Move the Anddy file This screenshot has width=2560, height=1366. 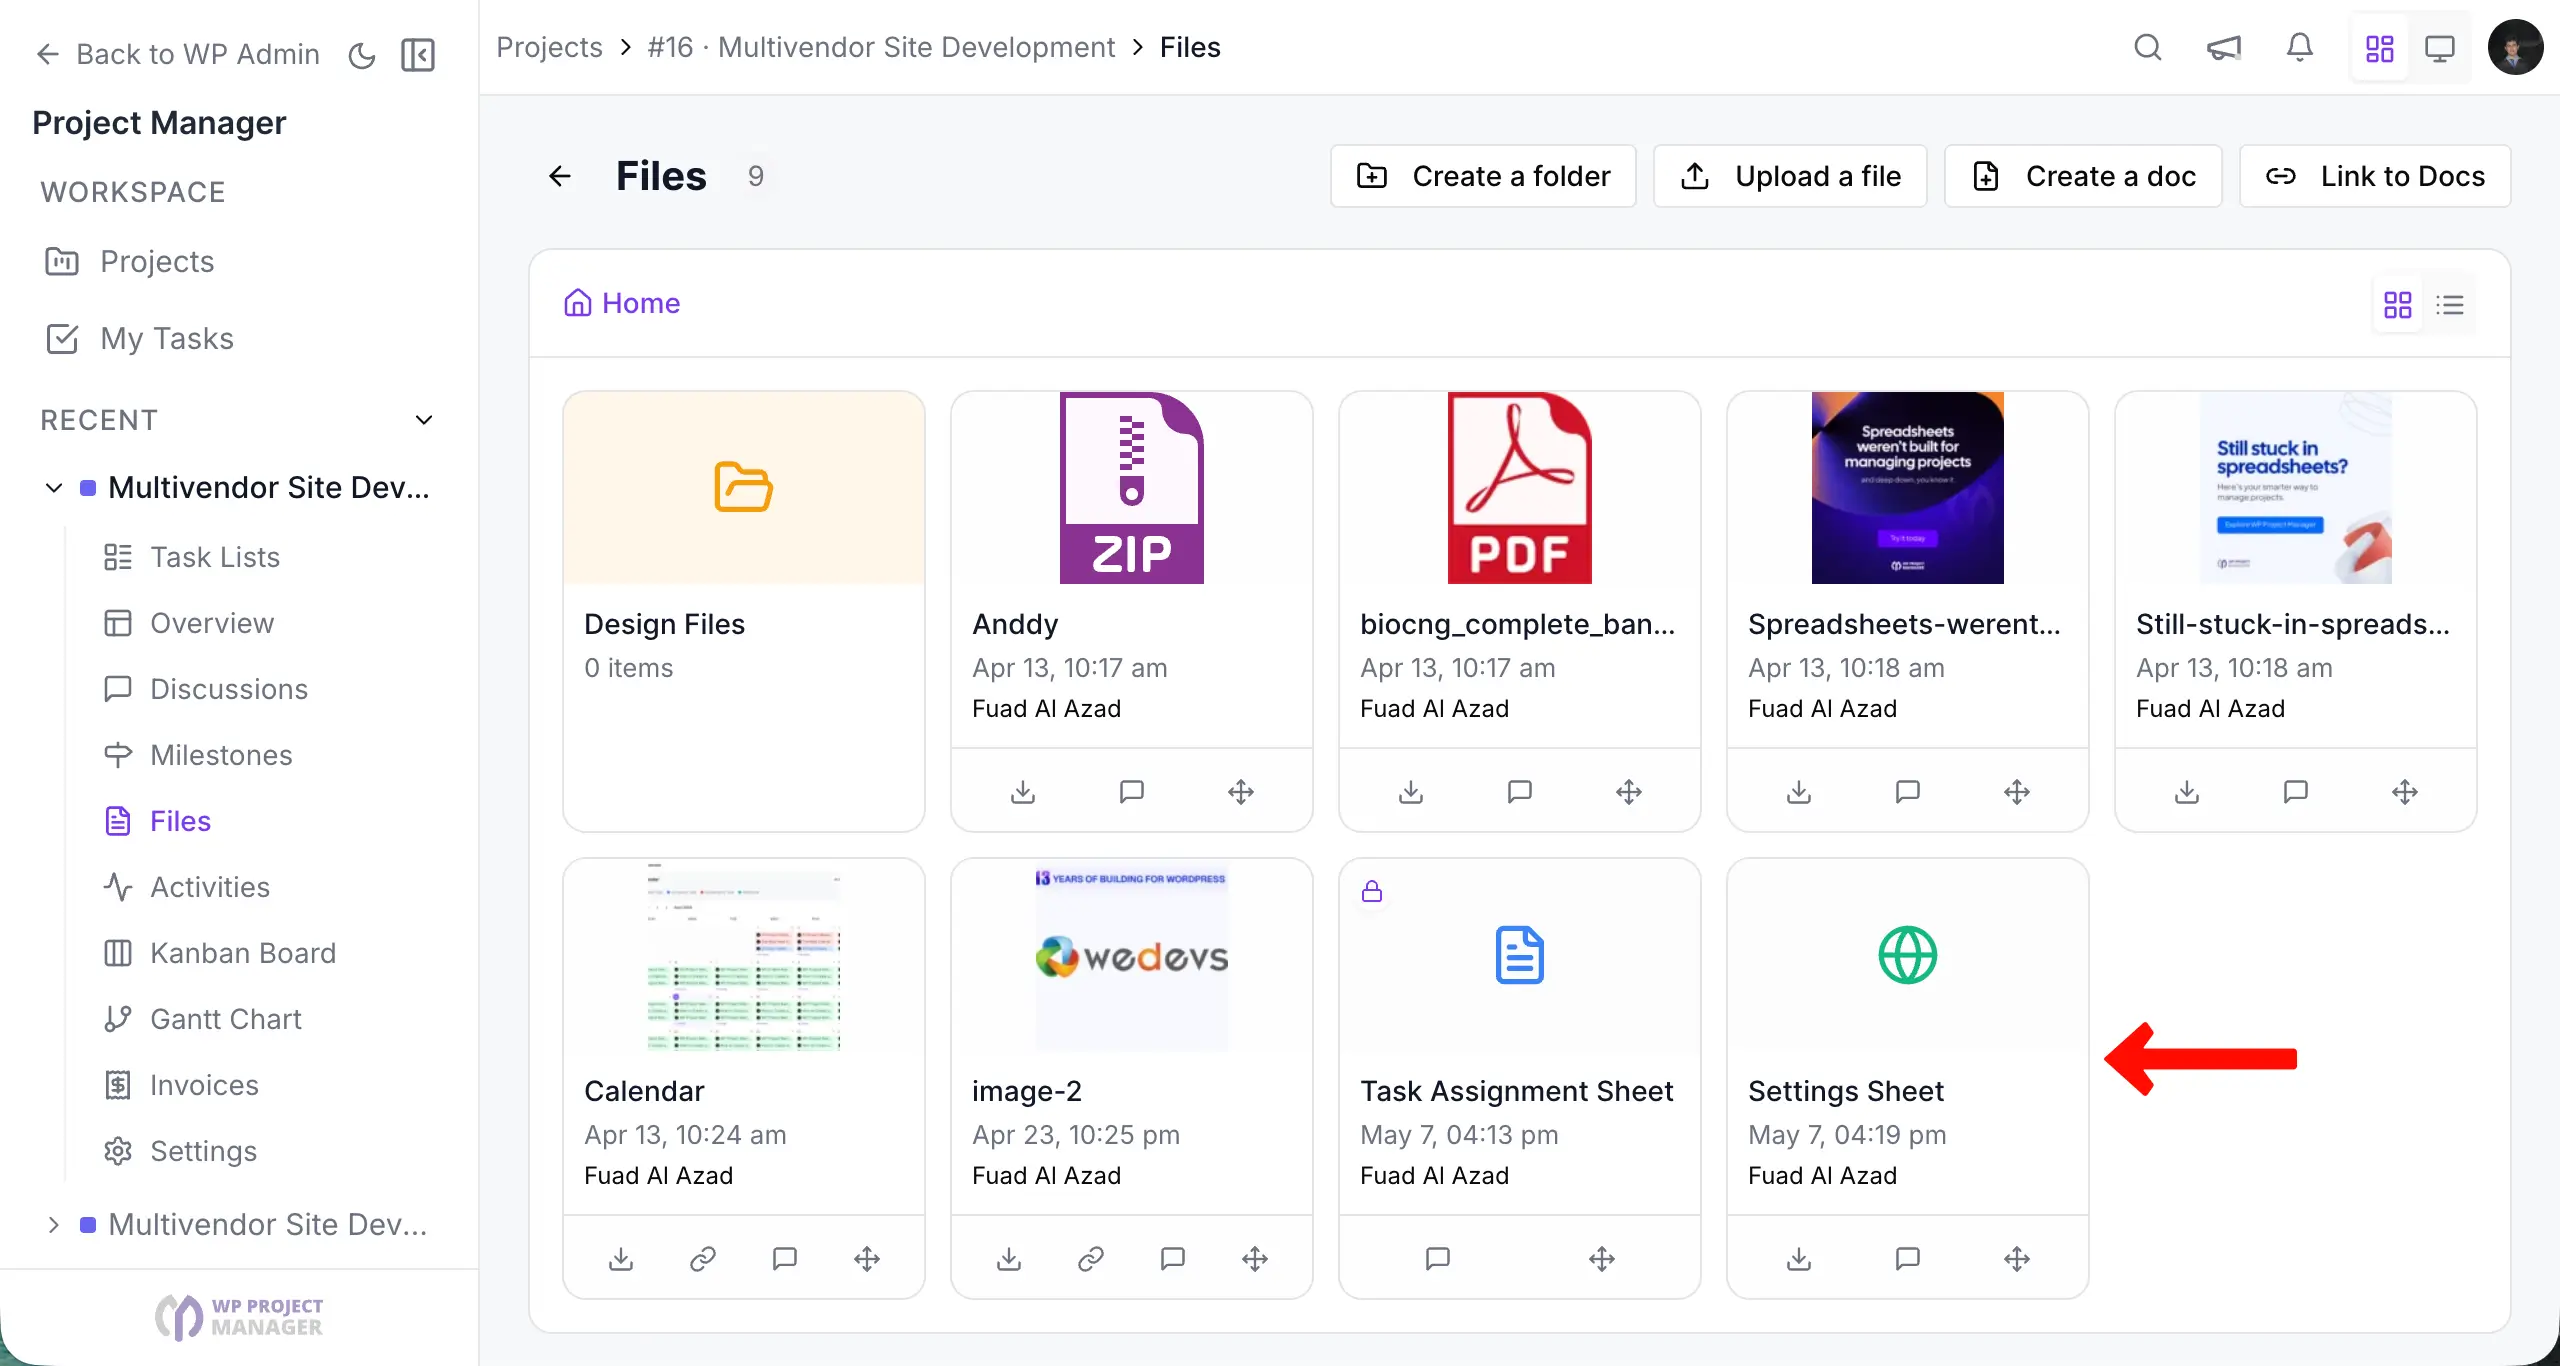(x=1241, y=792)
